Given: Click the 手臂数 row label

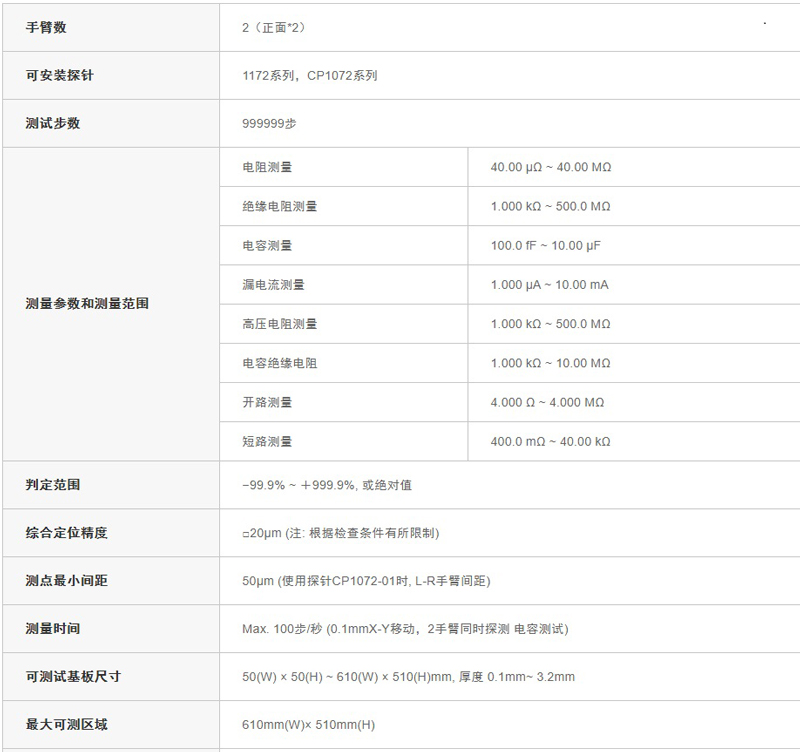Looking at the screenshot, I should click(x=46, y=28).
